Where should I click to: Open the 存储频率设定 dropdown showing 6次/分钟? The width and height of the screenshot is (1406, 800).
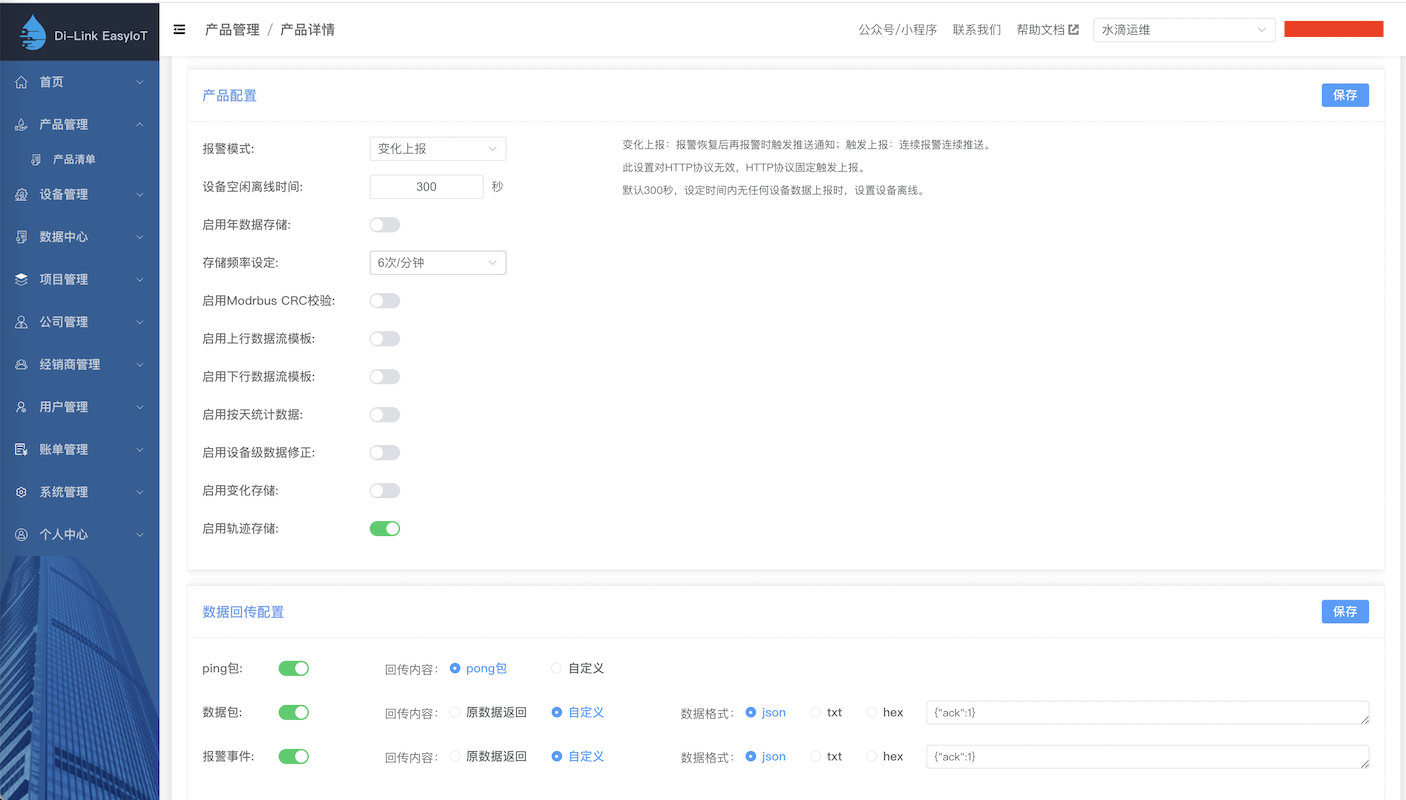tap(438, 263)
